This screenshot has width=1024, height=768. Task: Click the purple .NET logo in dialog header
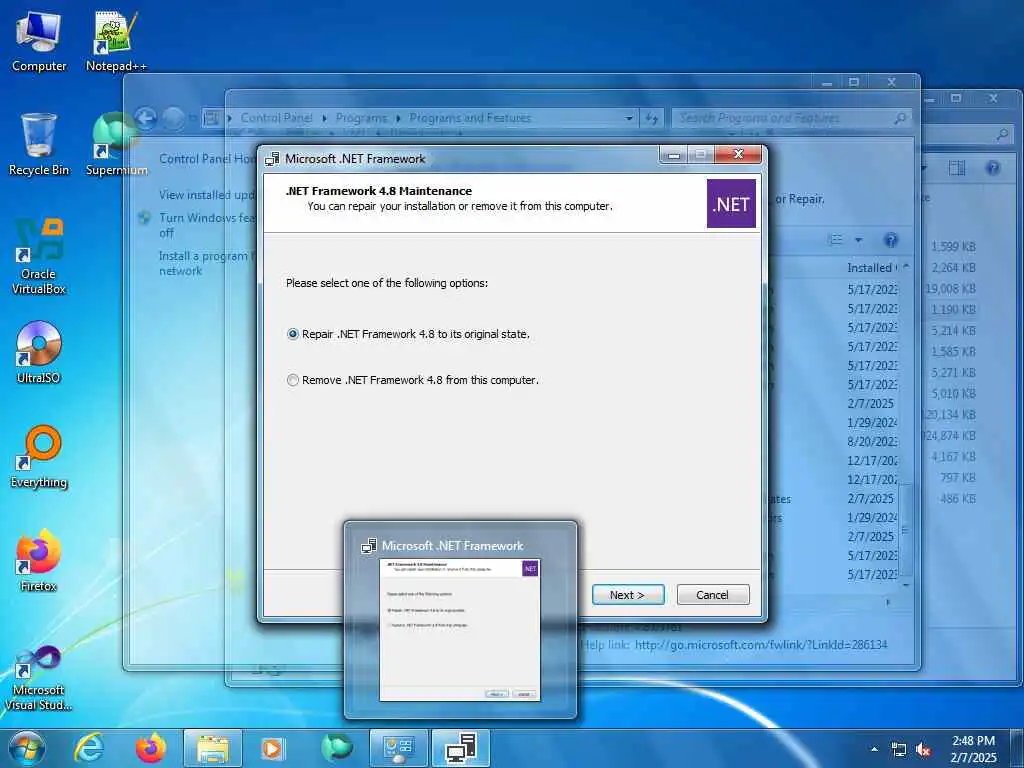(x=731, y=204)
